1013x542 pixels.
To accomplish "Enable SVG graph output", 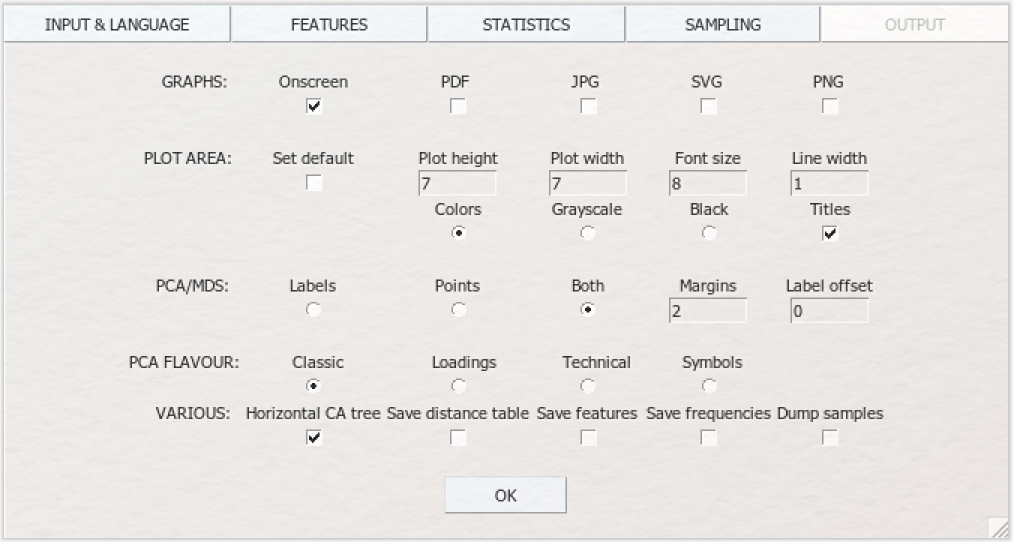I will (709, 106).
